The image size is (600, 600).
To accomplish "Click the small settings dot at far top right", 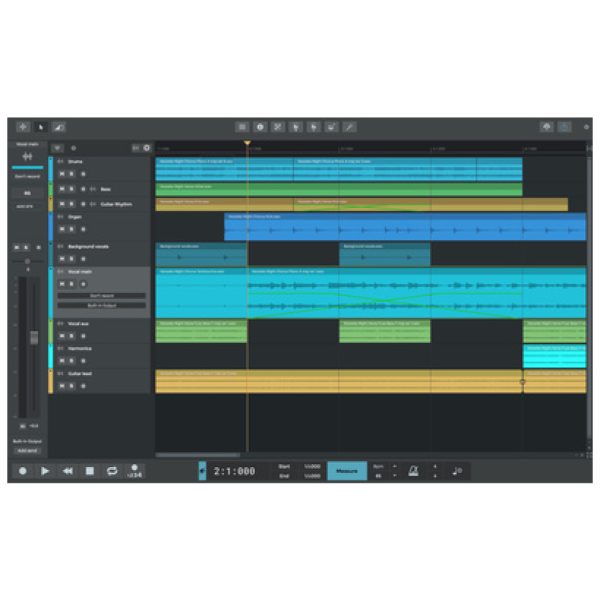I will click(x=586, y=127).
